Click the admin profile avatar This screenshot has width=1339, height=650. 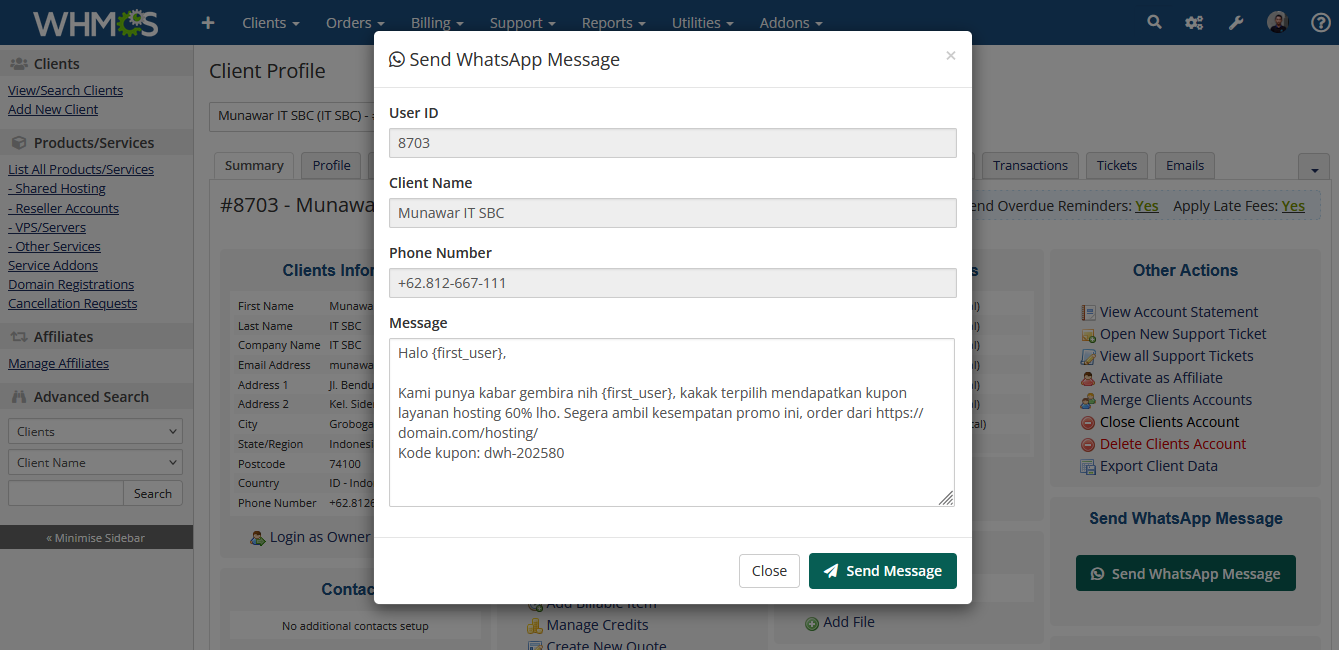tap(1277, 22)
